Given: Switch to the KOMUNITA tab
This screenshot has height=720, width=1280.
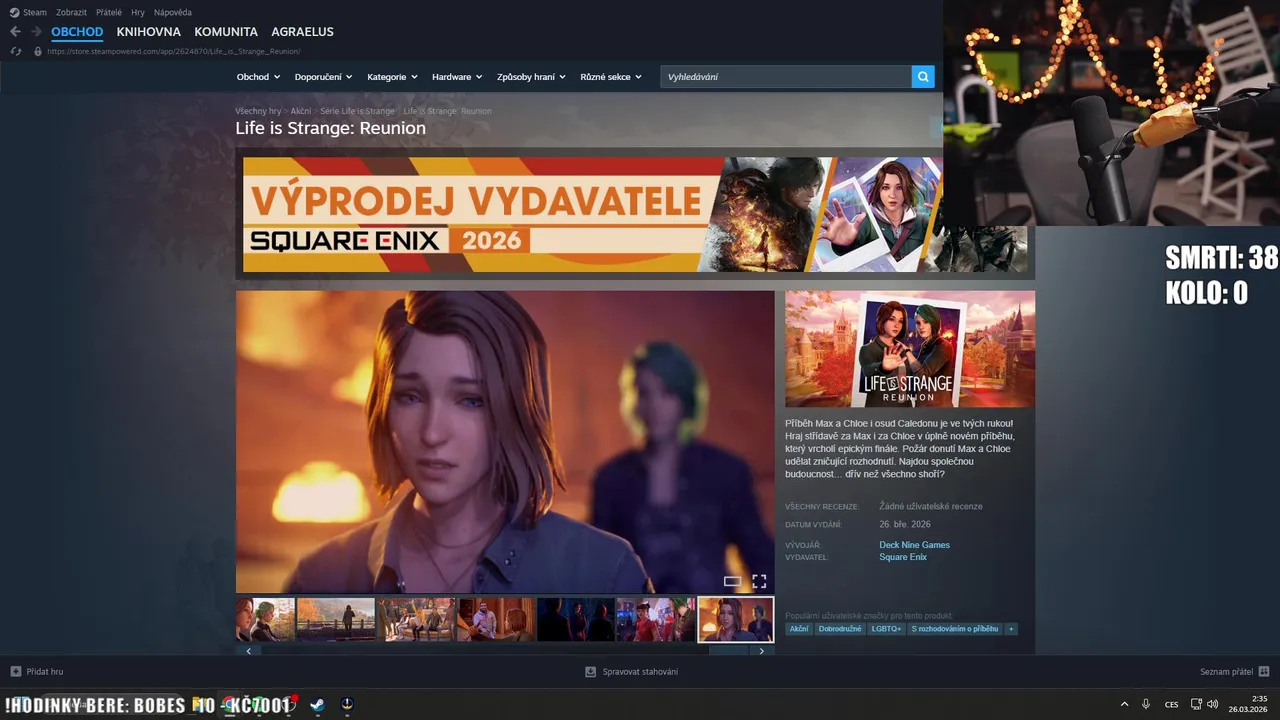Looking at the screenshot, I should tap(226, 32).
